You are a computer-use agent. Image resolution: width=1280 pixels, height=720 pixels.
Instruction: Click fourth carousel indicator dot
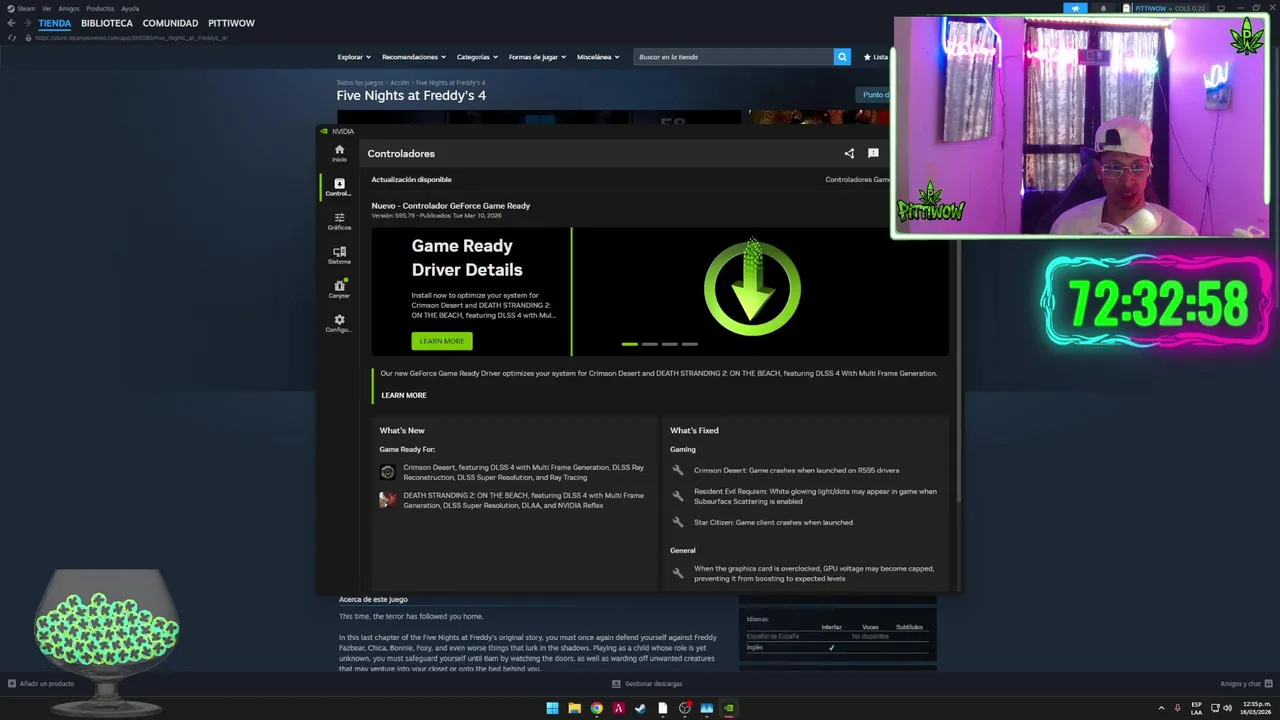coord(690,344)
